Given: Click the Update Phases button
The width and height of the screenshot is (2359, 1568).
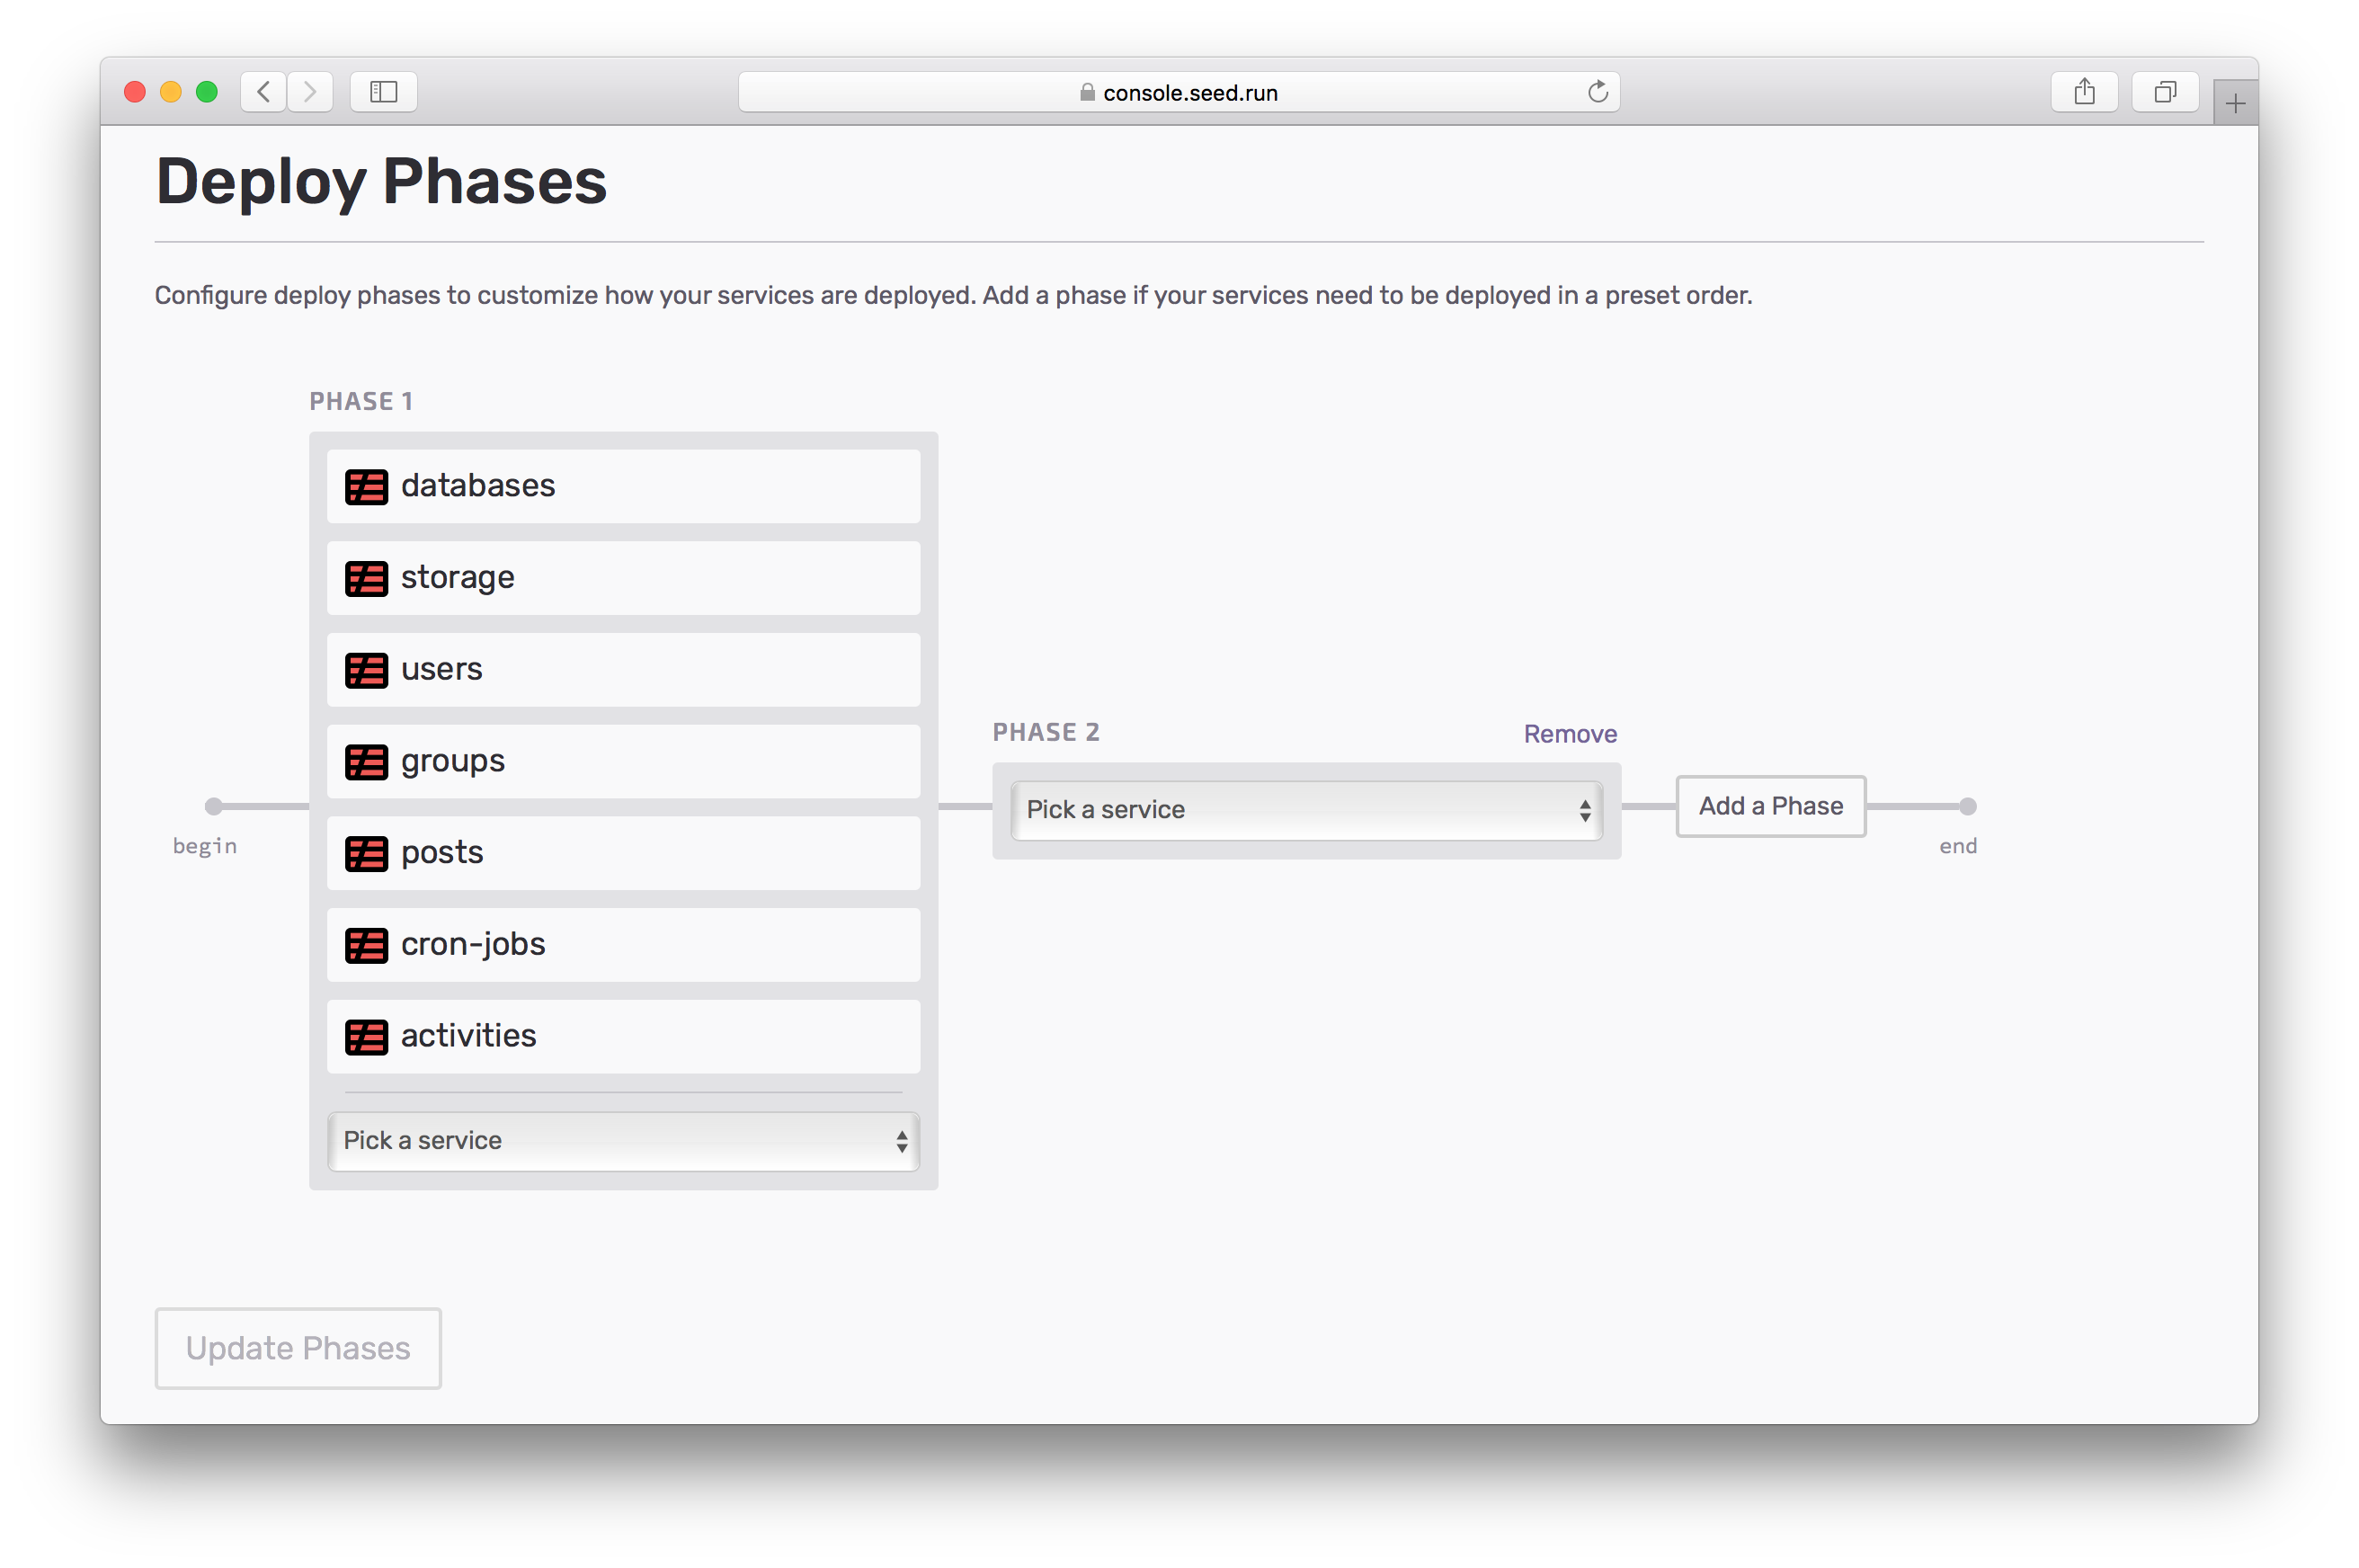Looking at the screenshot, I should pyautogui.click(x=298, y=1348).
